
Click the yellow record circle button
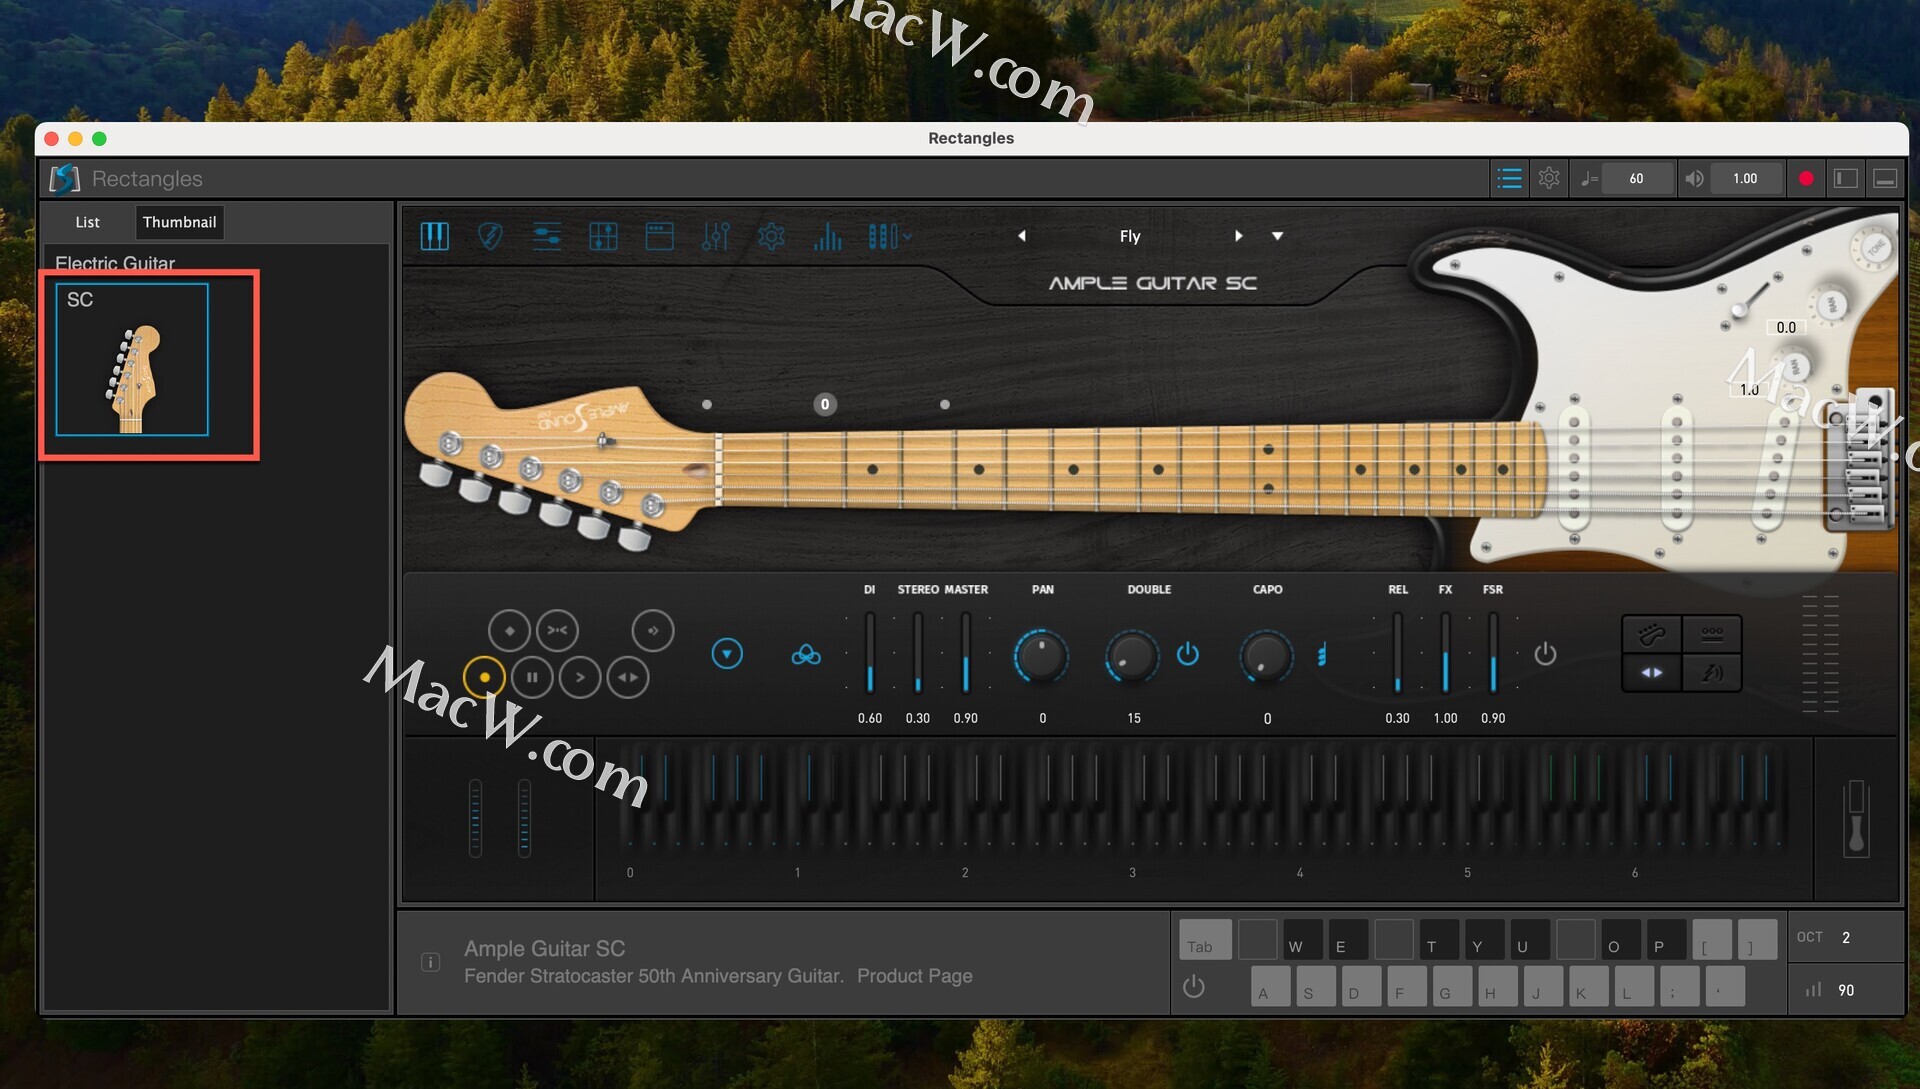485,678
